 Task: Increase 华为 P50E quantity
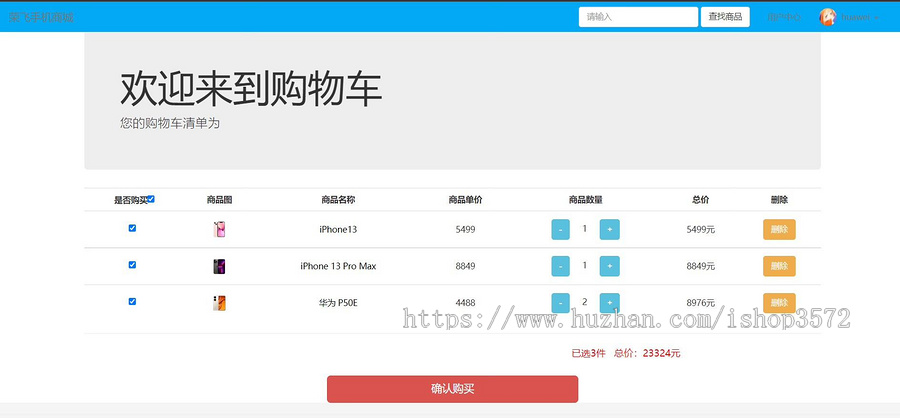point(610,303)
